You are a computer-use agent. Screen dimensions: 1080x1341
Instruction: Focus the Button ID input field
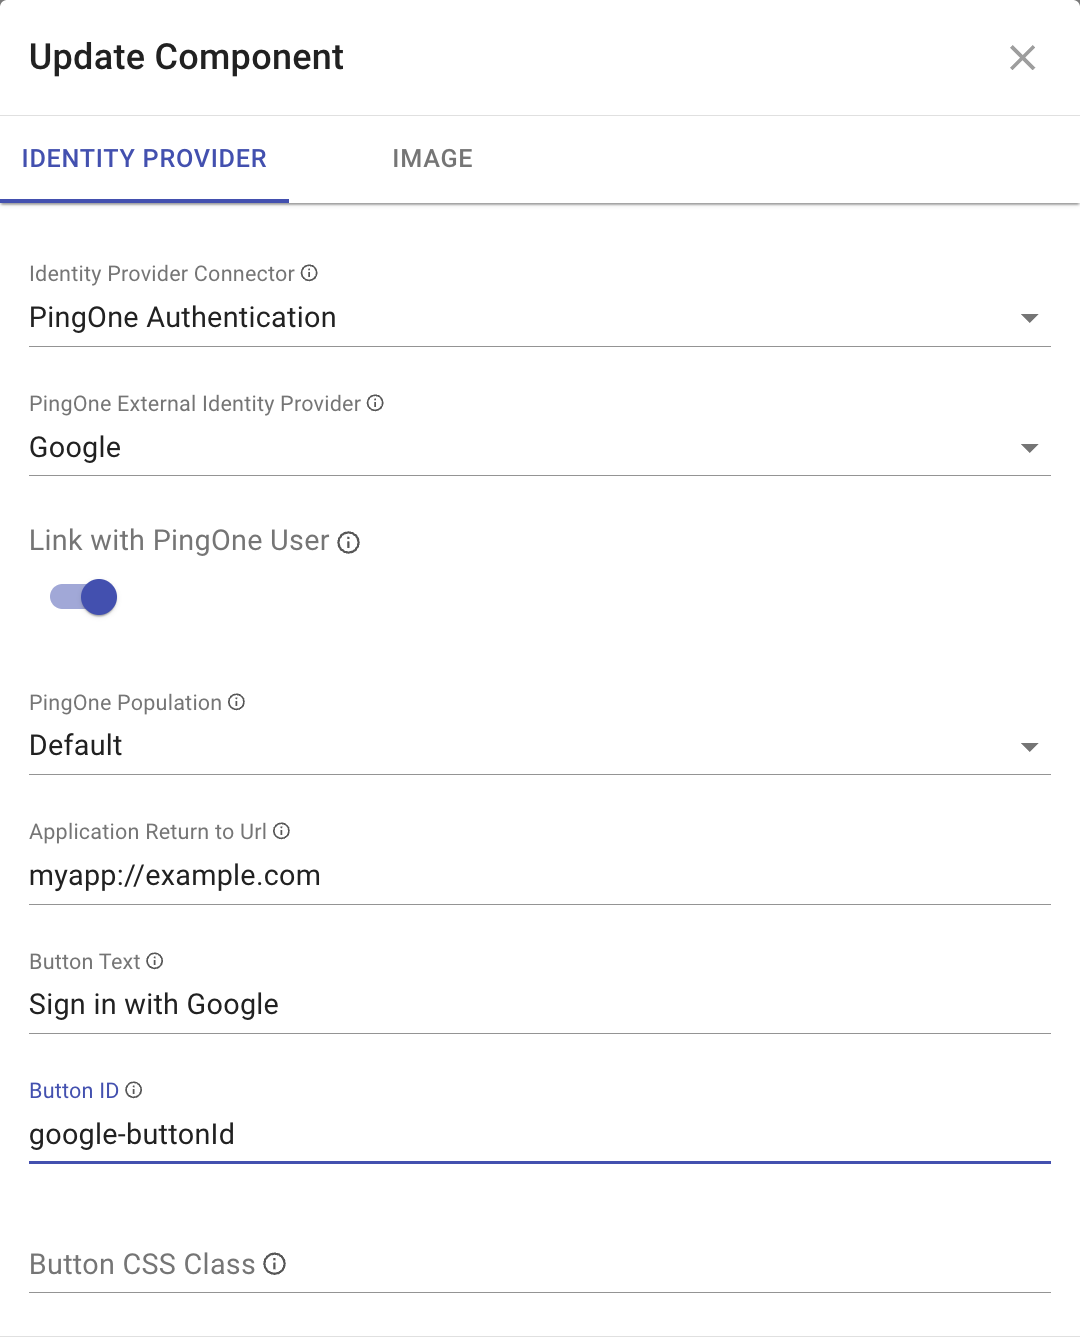coord(539,1135)
